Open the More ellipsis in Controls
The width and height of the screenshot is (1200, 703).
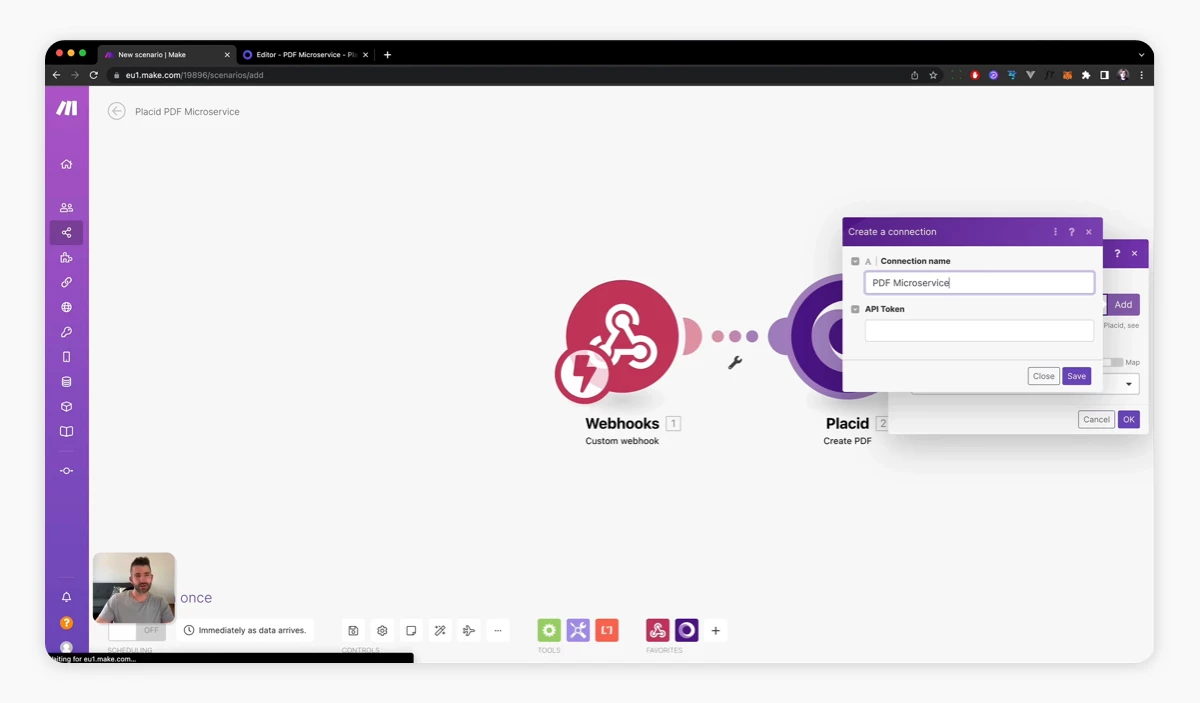click(498, 631)
